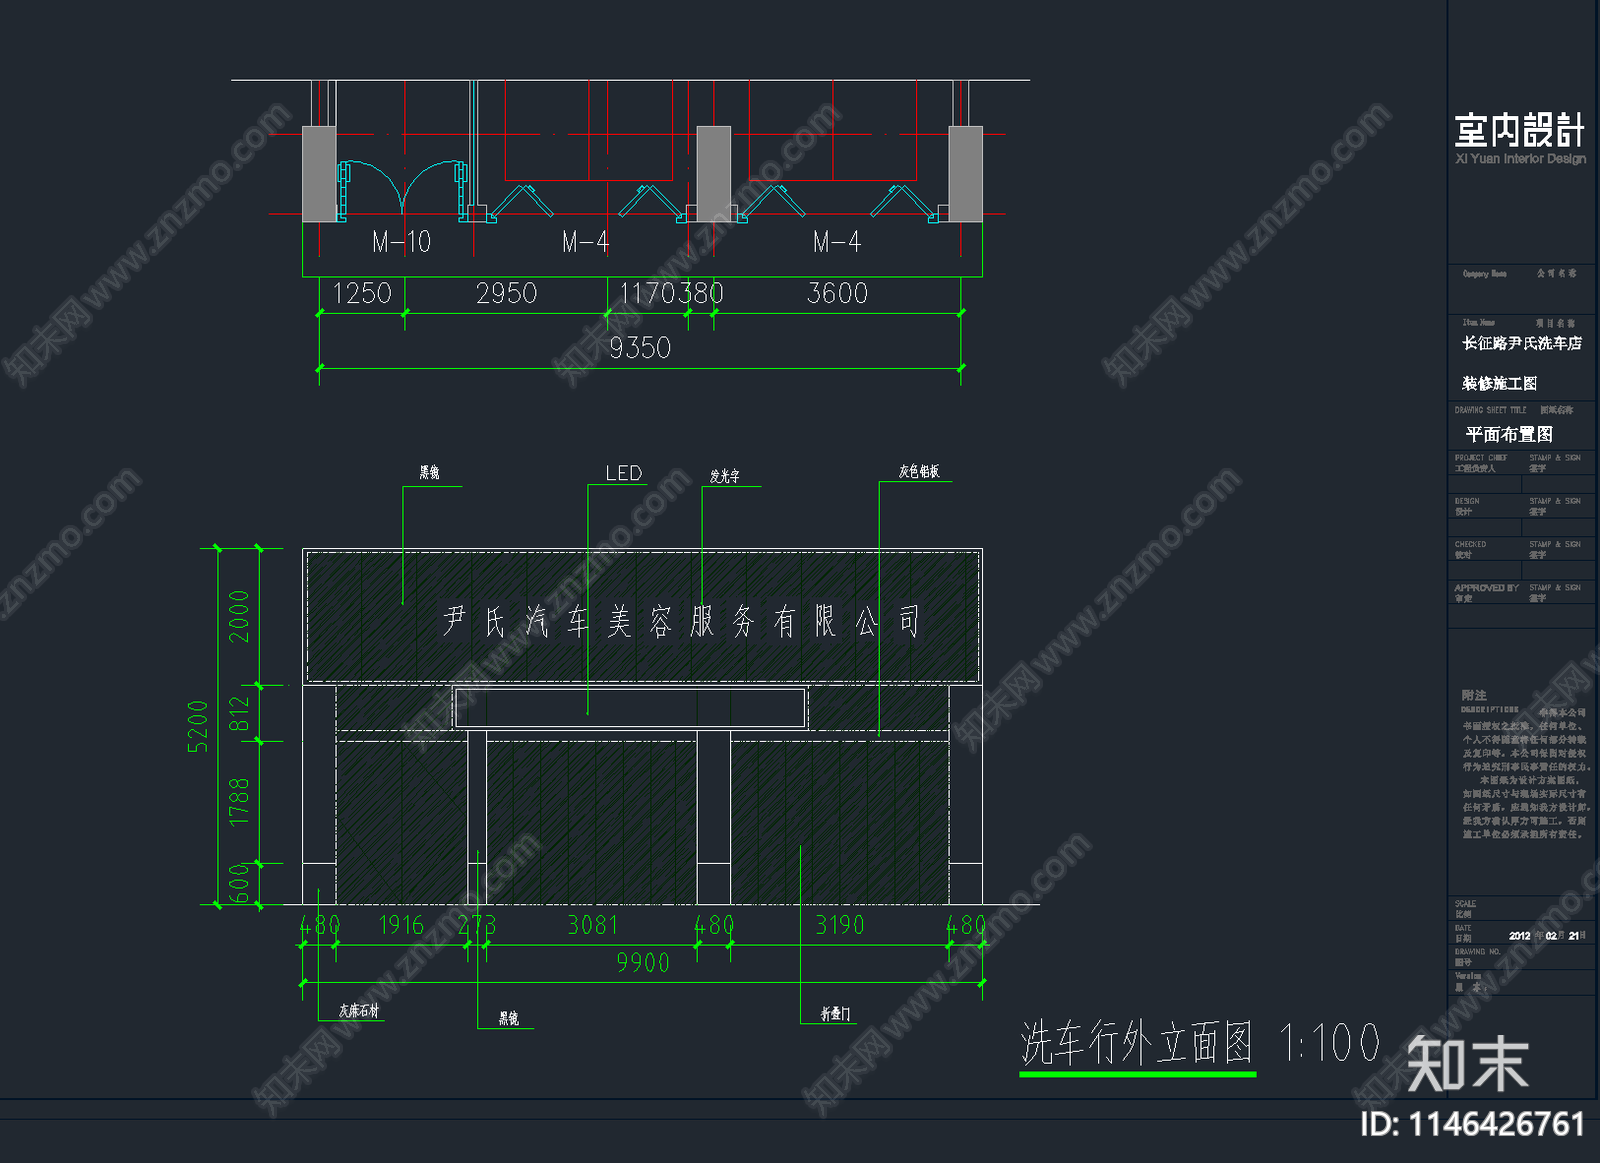Select the Xi Yuan Interior Design text
Viewport: 1600px width, 1163px height.
tap(1521, 159)
